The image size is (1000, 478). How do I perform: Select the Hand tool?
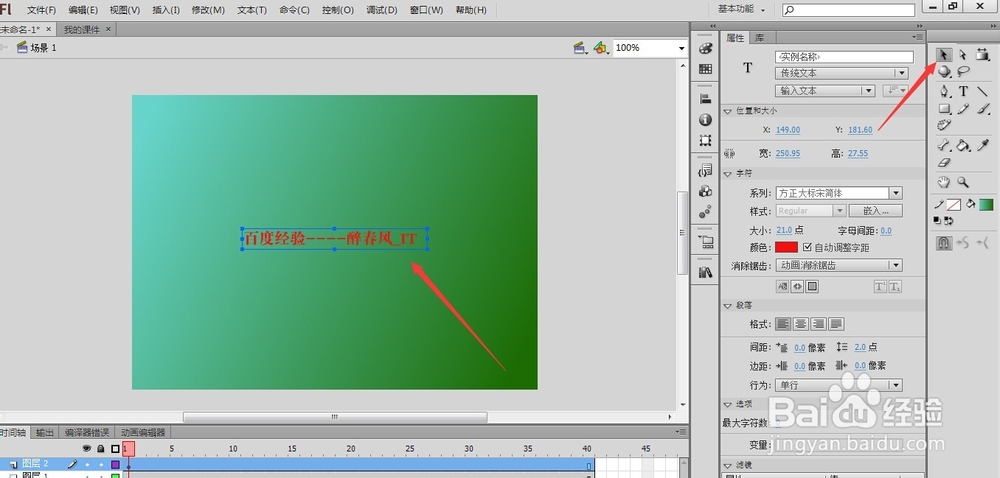[x=944, y=182]
